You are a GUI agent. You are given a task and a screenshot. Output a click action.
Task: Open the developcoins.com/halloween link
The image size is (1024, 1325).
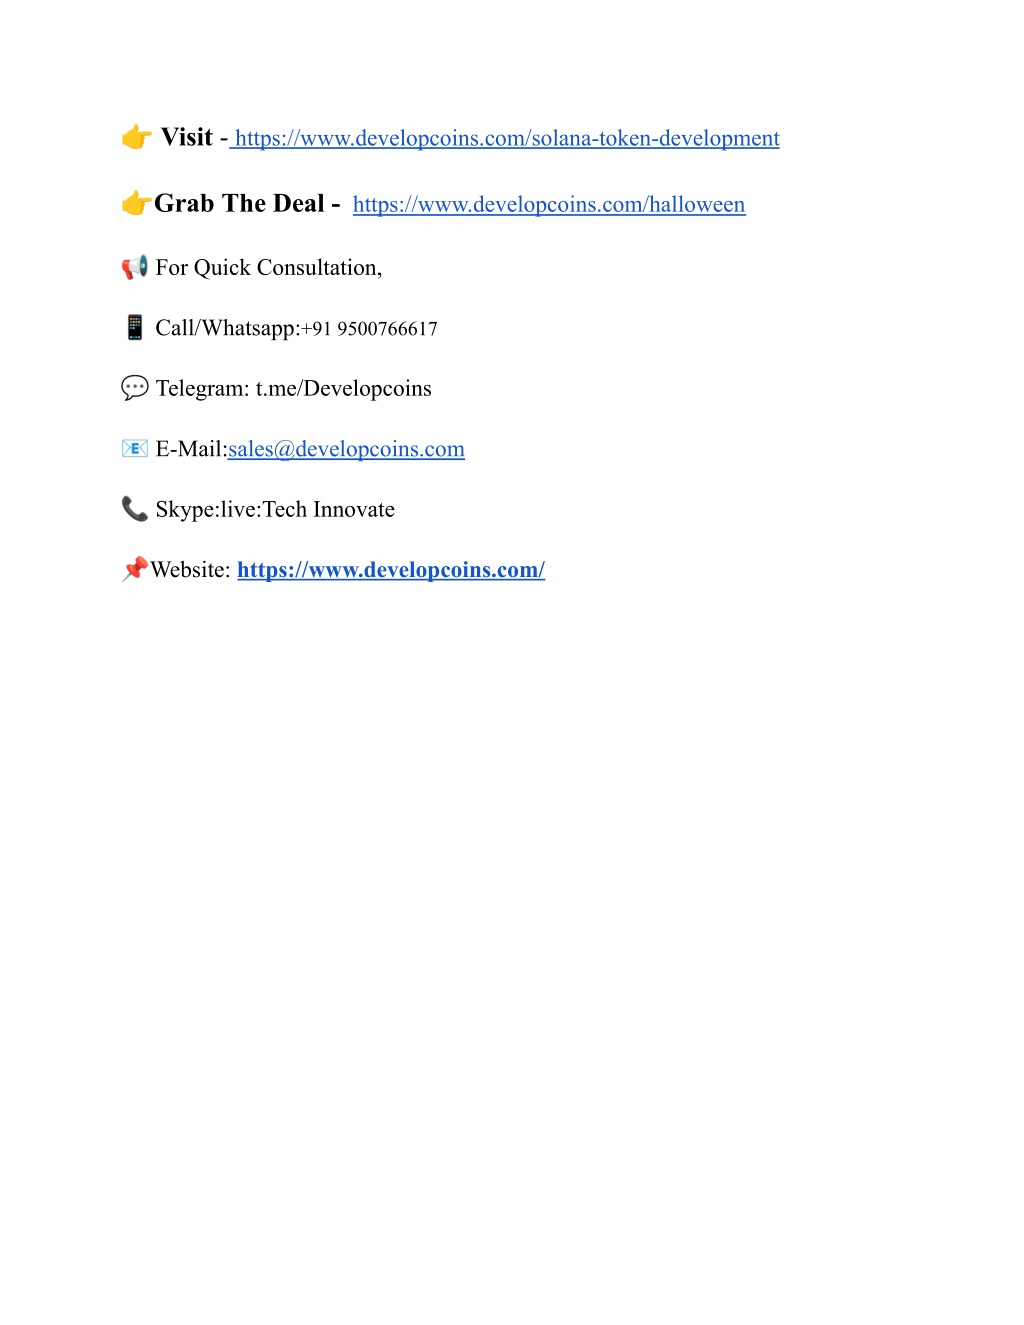[549, 204]
